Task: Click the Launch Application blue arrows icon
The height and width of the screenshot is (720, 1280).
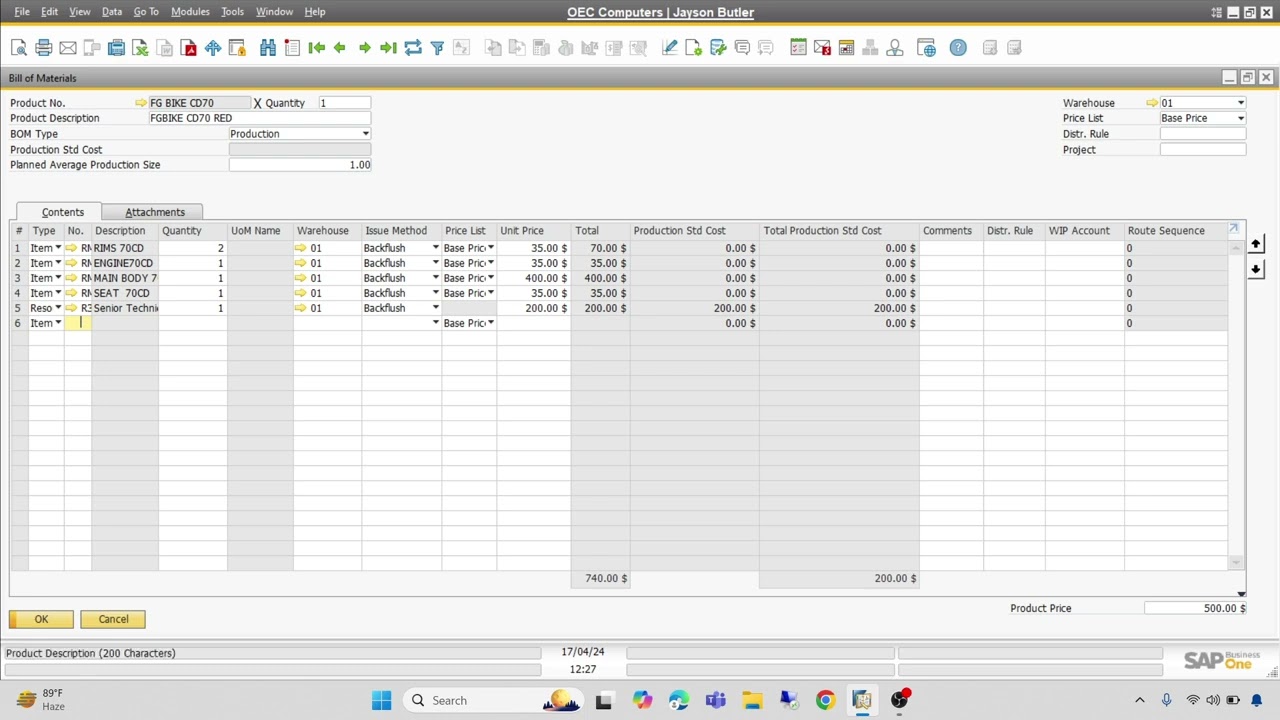Action: [213, 48]
